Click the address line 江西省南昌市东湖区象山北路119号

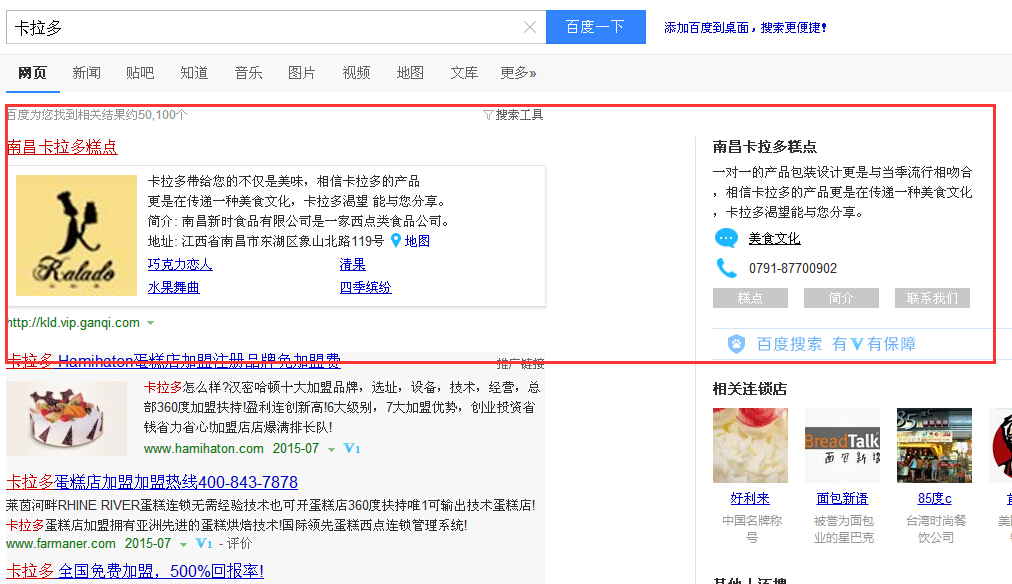[x=283, y=241]
